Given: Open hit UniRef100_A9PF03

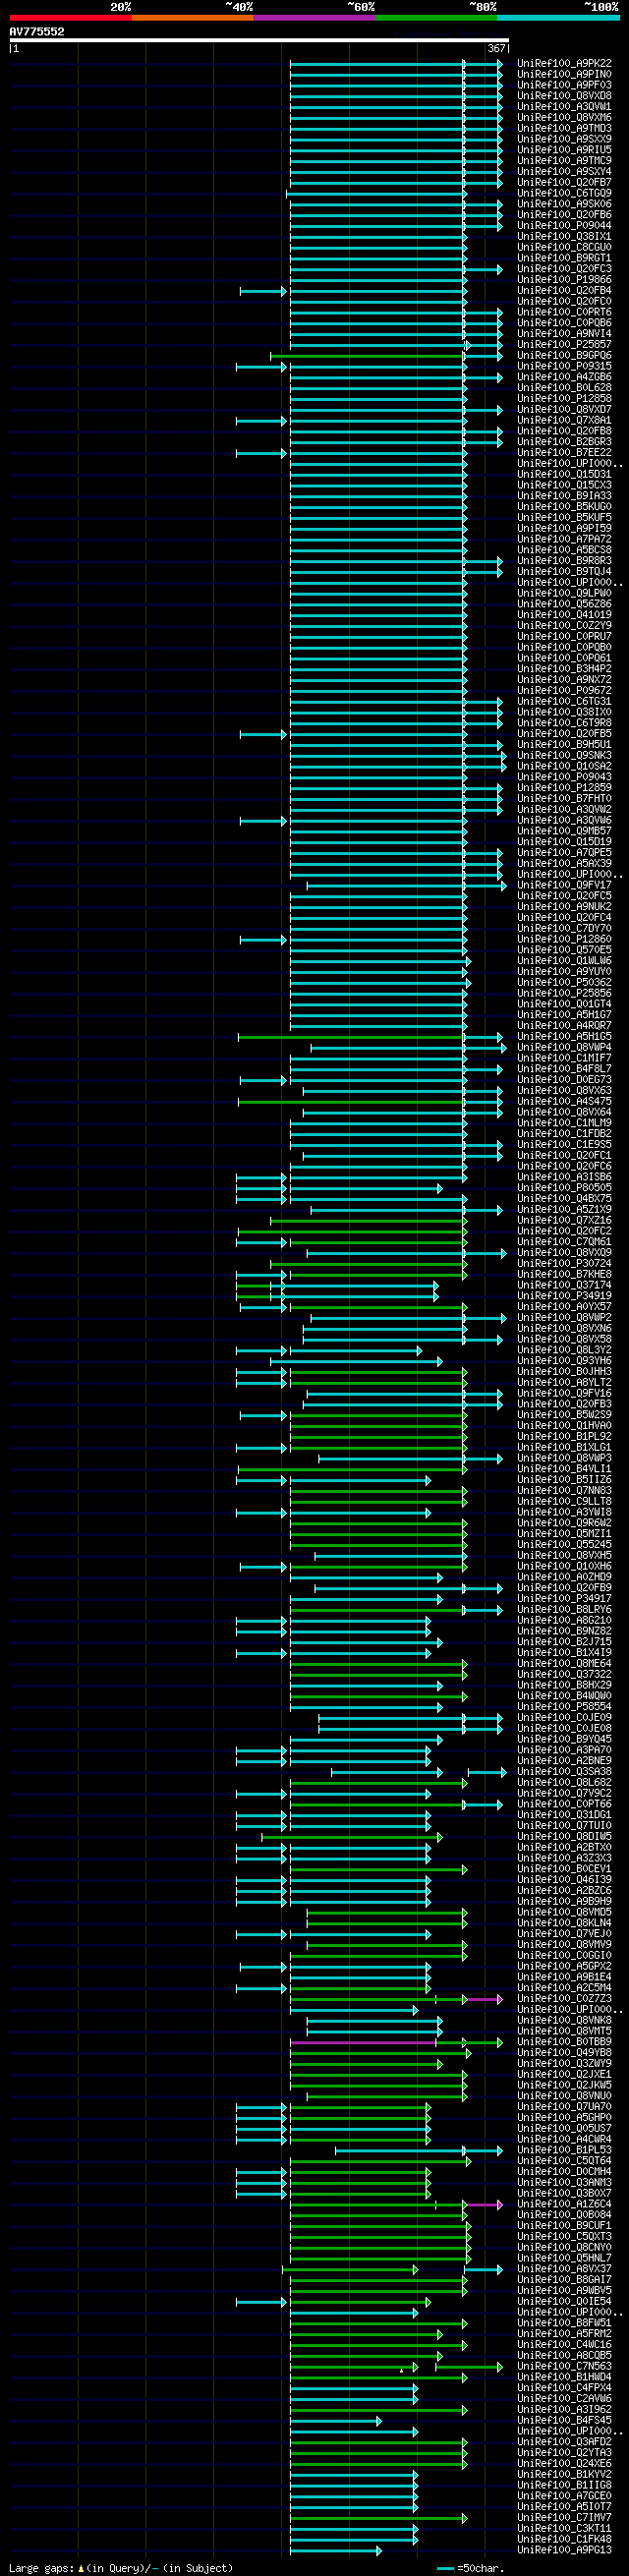Looking at the screenshot, I should coord(565,85).
